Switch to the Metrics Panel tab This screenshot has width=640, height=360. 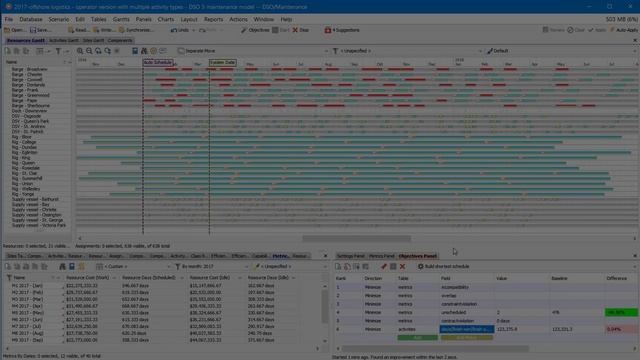click(382, 256)
